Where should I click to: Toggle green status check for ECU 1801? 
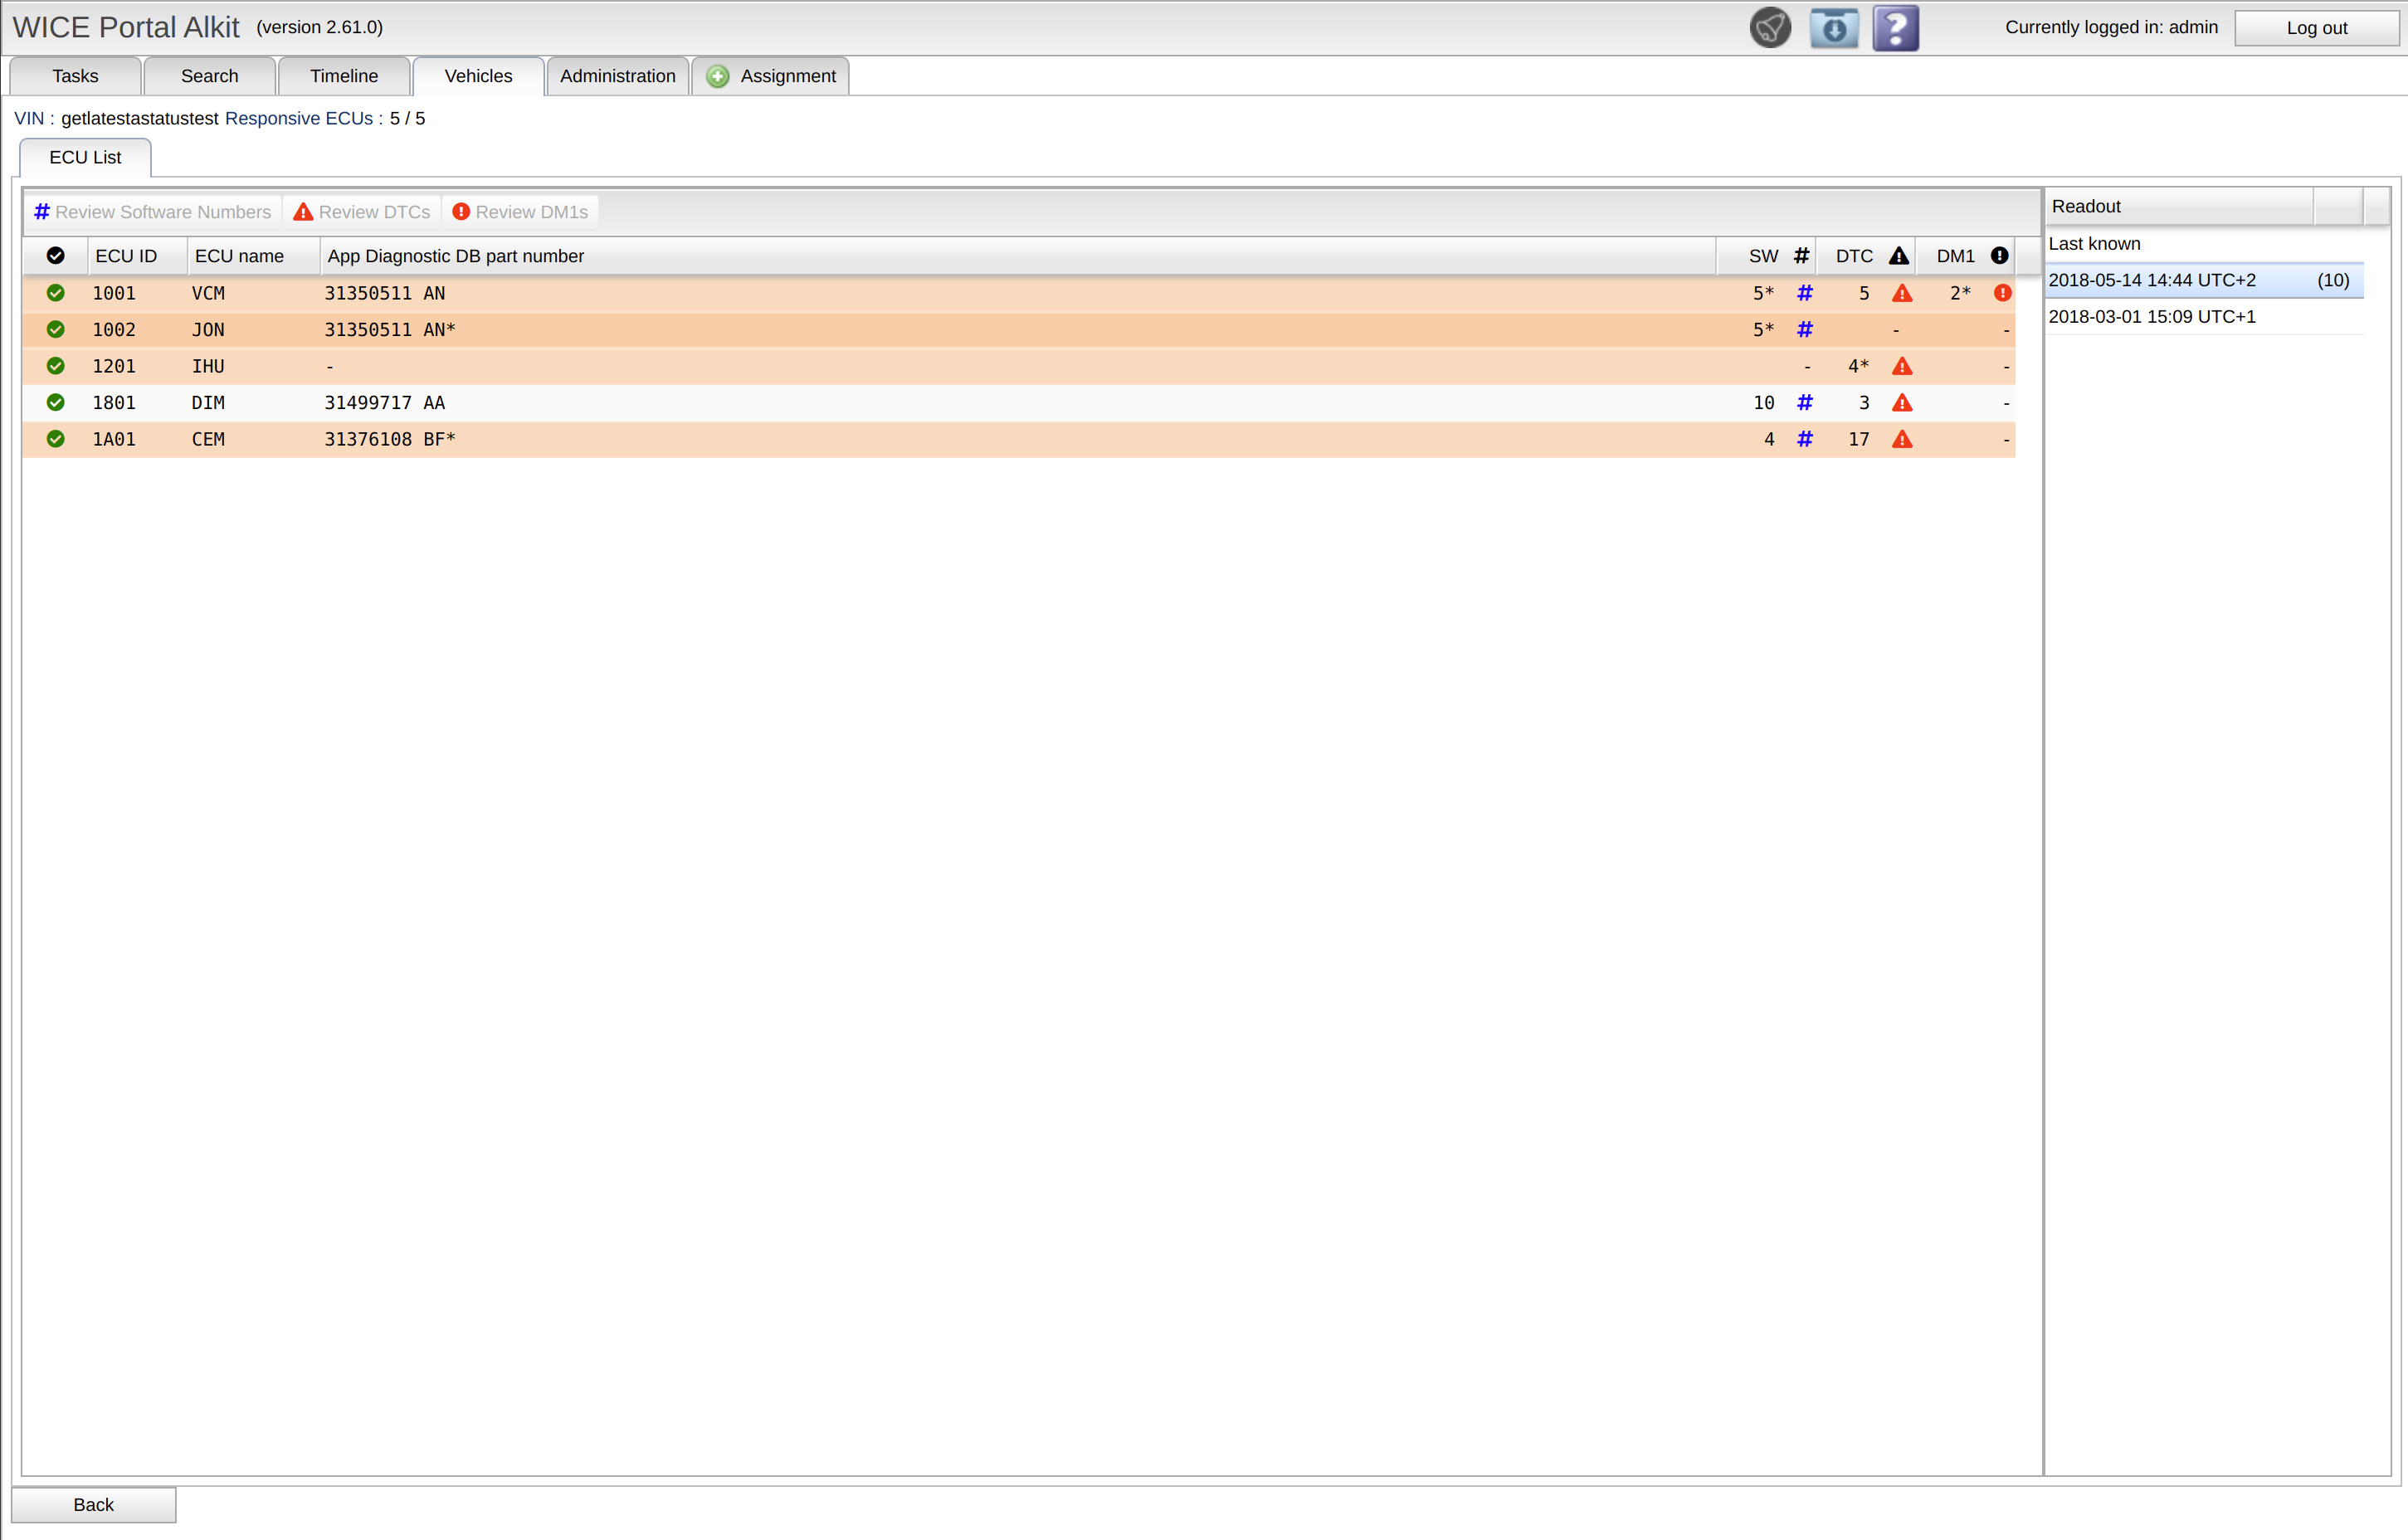56,403
